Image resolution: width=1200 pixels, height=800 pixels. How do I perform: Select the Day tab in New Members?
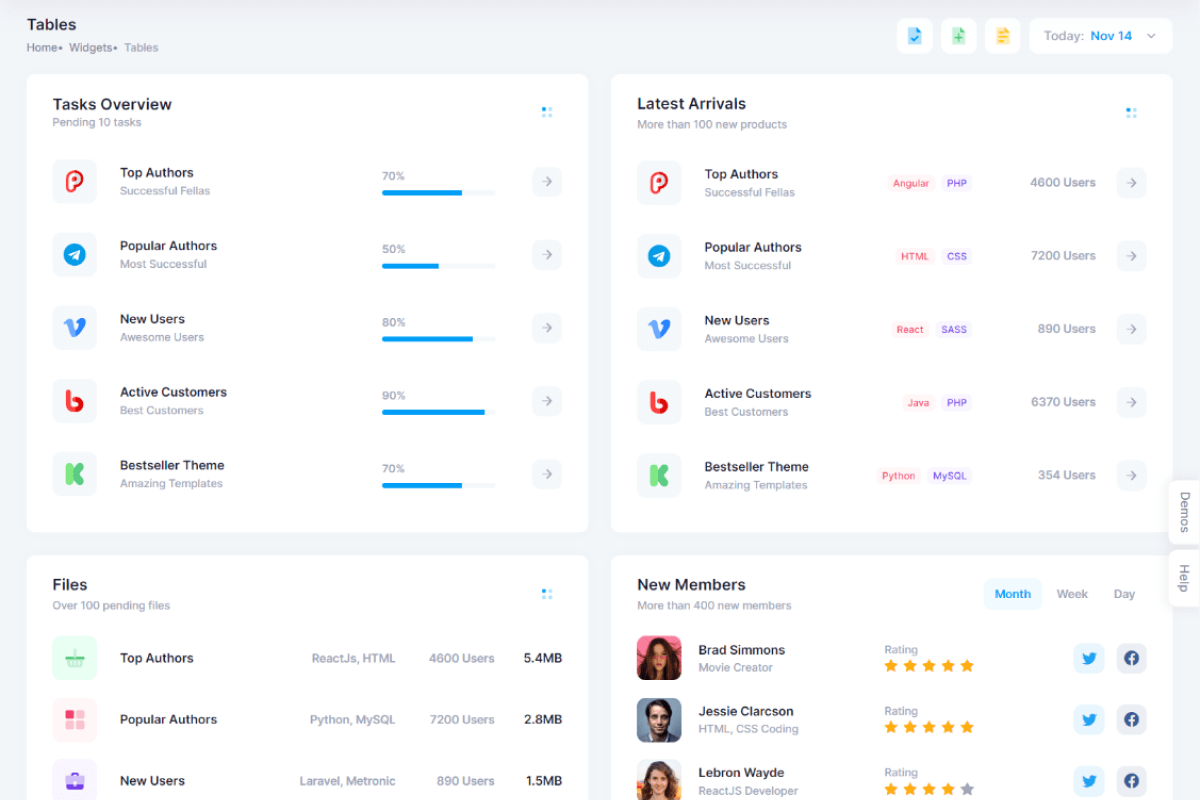(1124, 594)
